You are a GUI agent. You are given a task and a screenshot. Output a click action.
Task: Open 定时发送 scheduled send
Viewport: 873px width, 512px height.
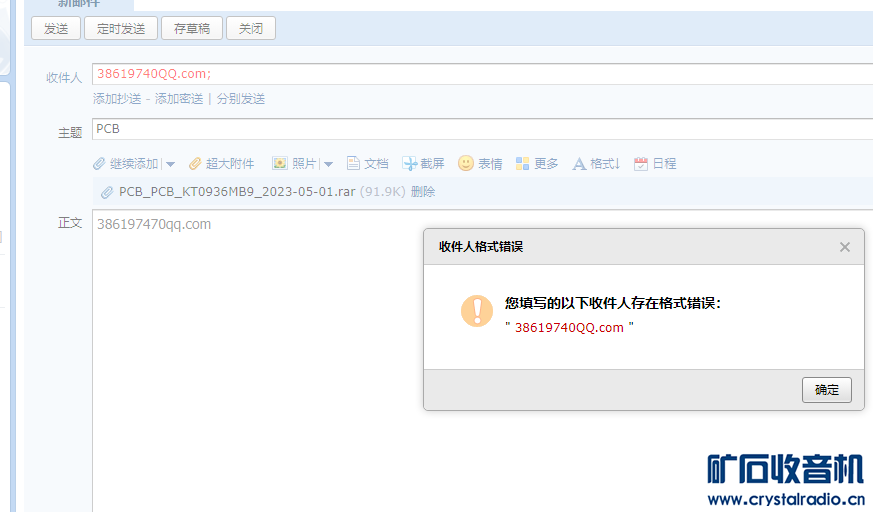(x=121, y=28)
